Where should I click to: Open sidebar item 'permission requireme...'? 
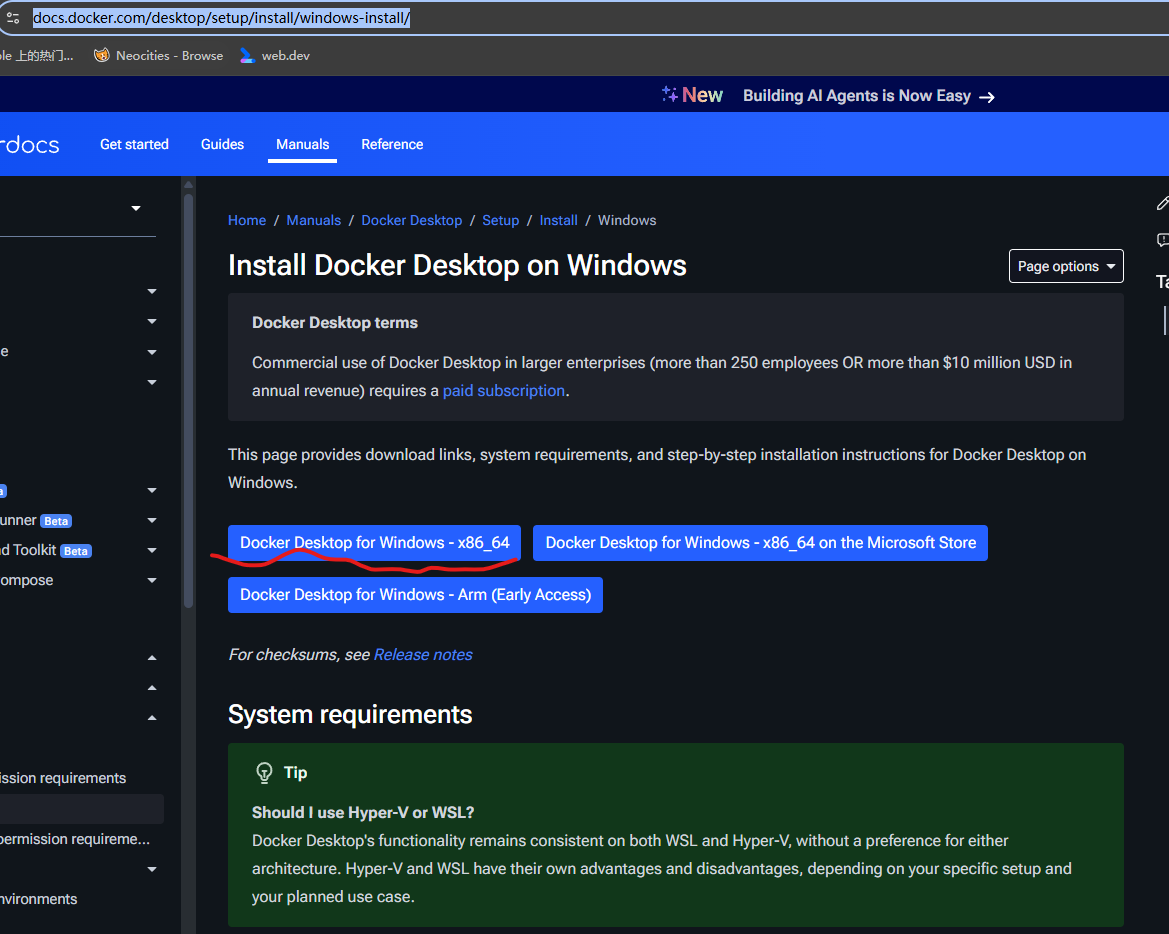[75, 839]
